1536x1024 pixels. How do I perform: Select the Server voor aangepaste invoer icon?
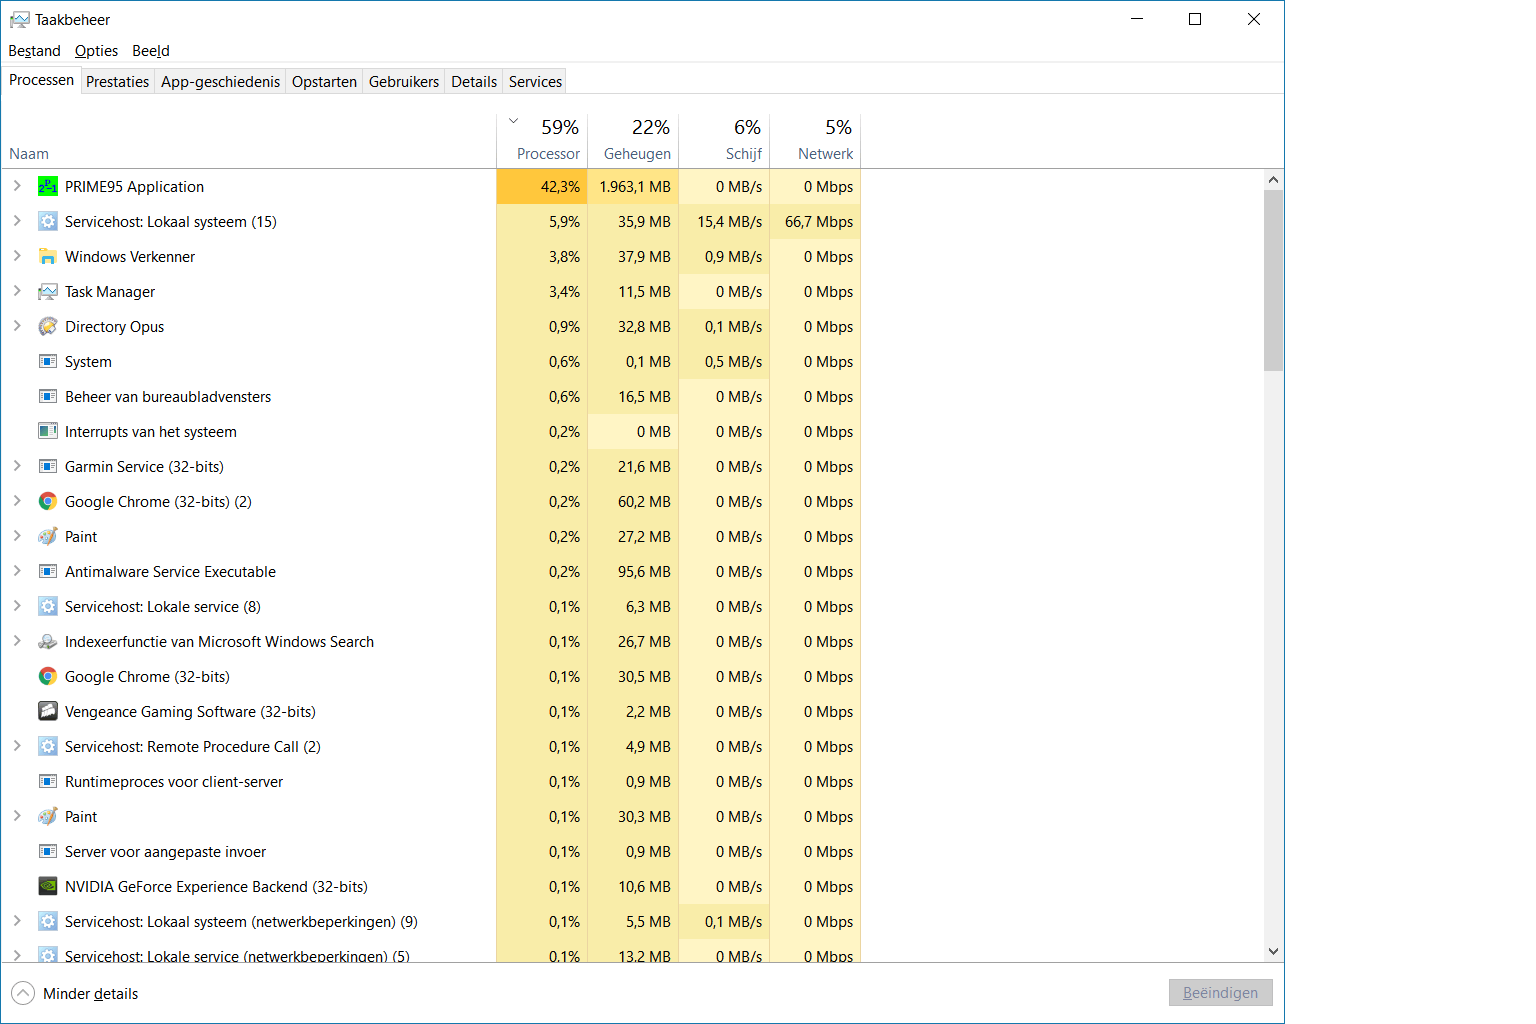[48, 851]
